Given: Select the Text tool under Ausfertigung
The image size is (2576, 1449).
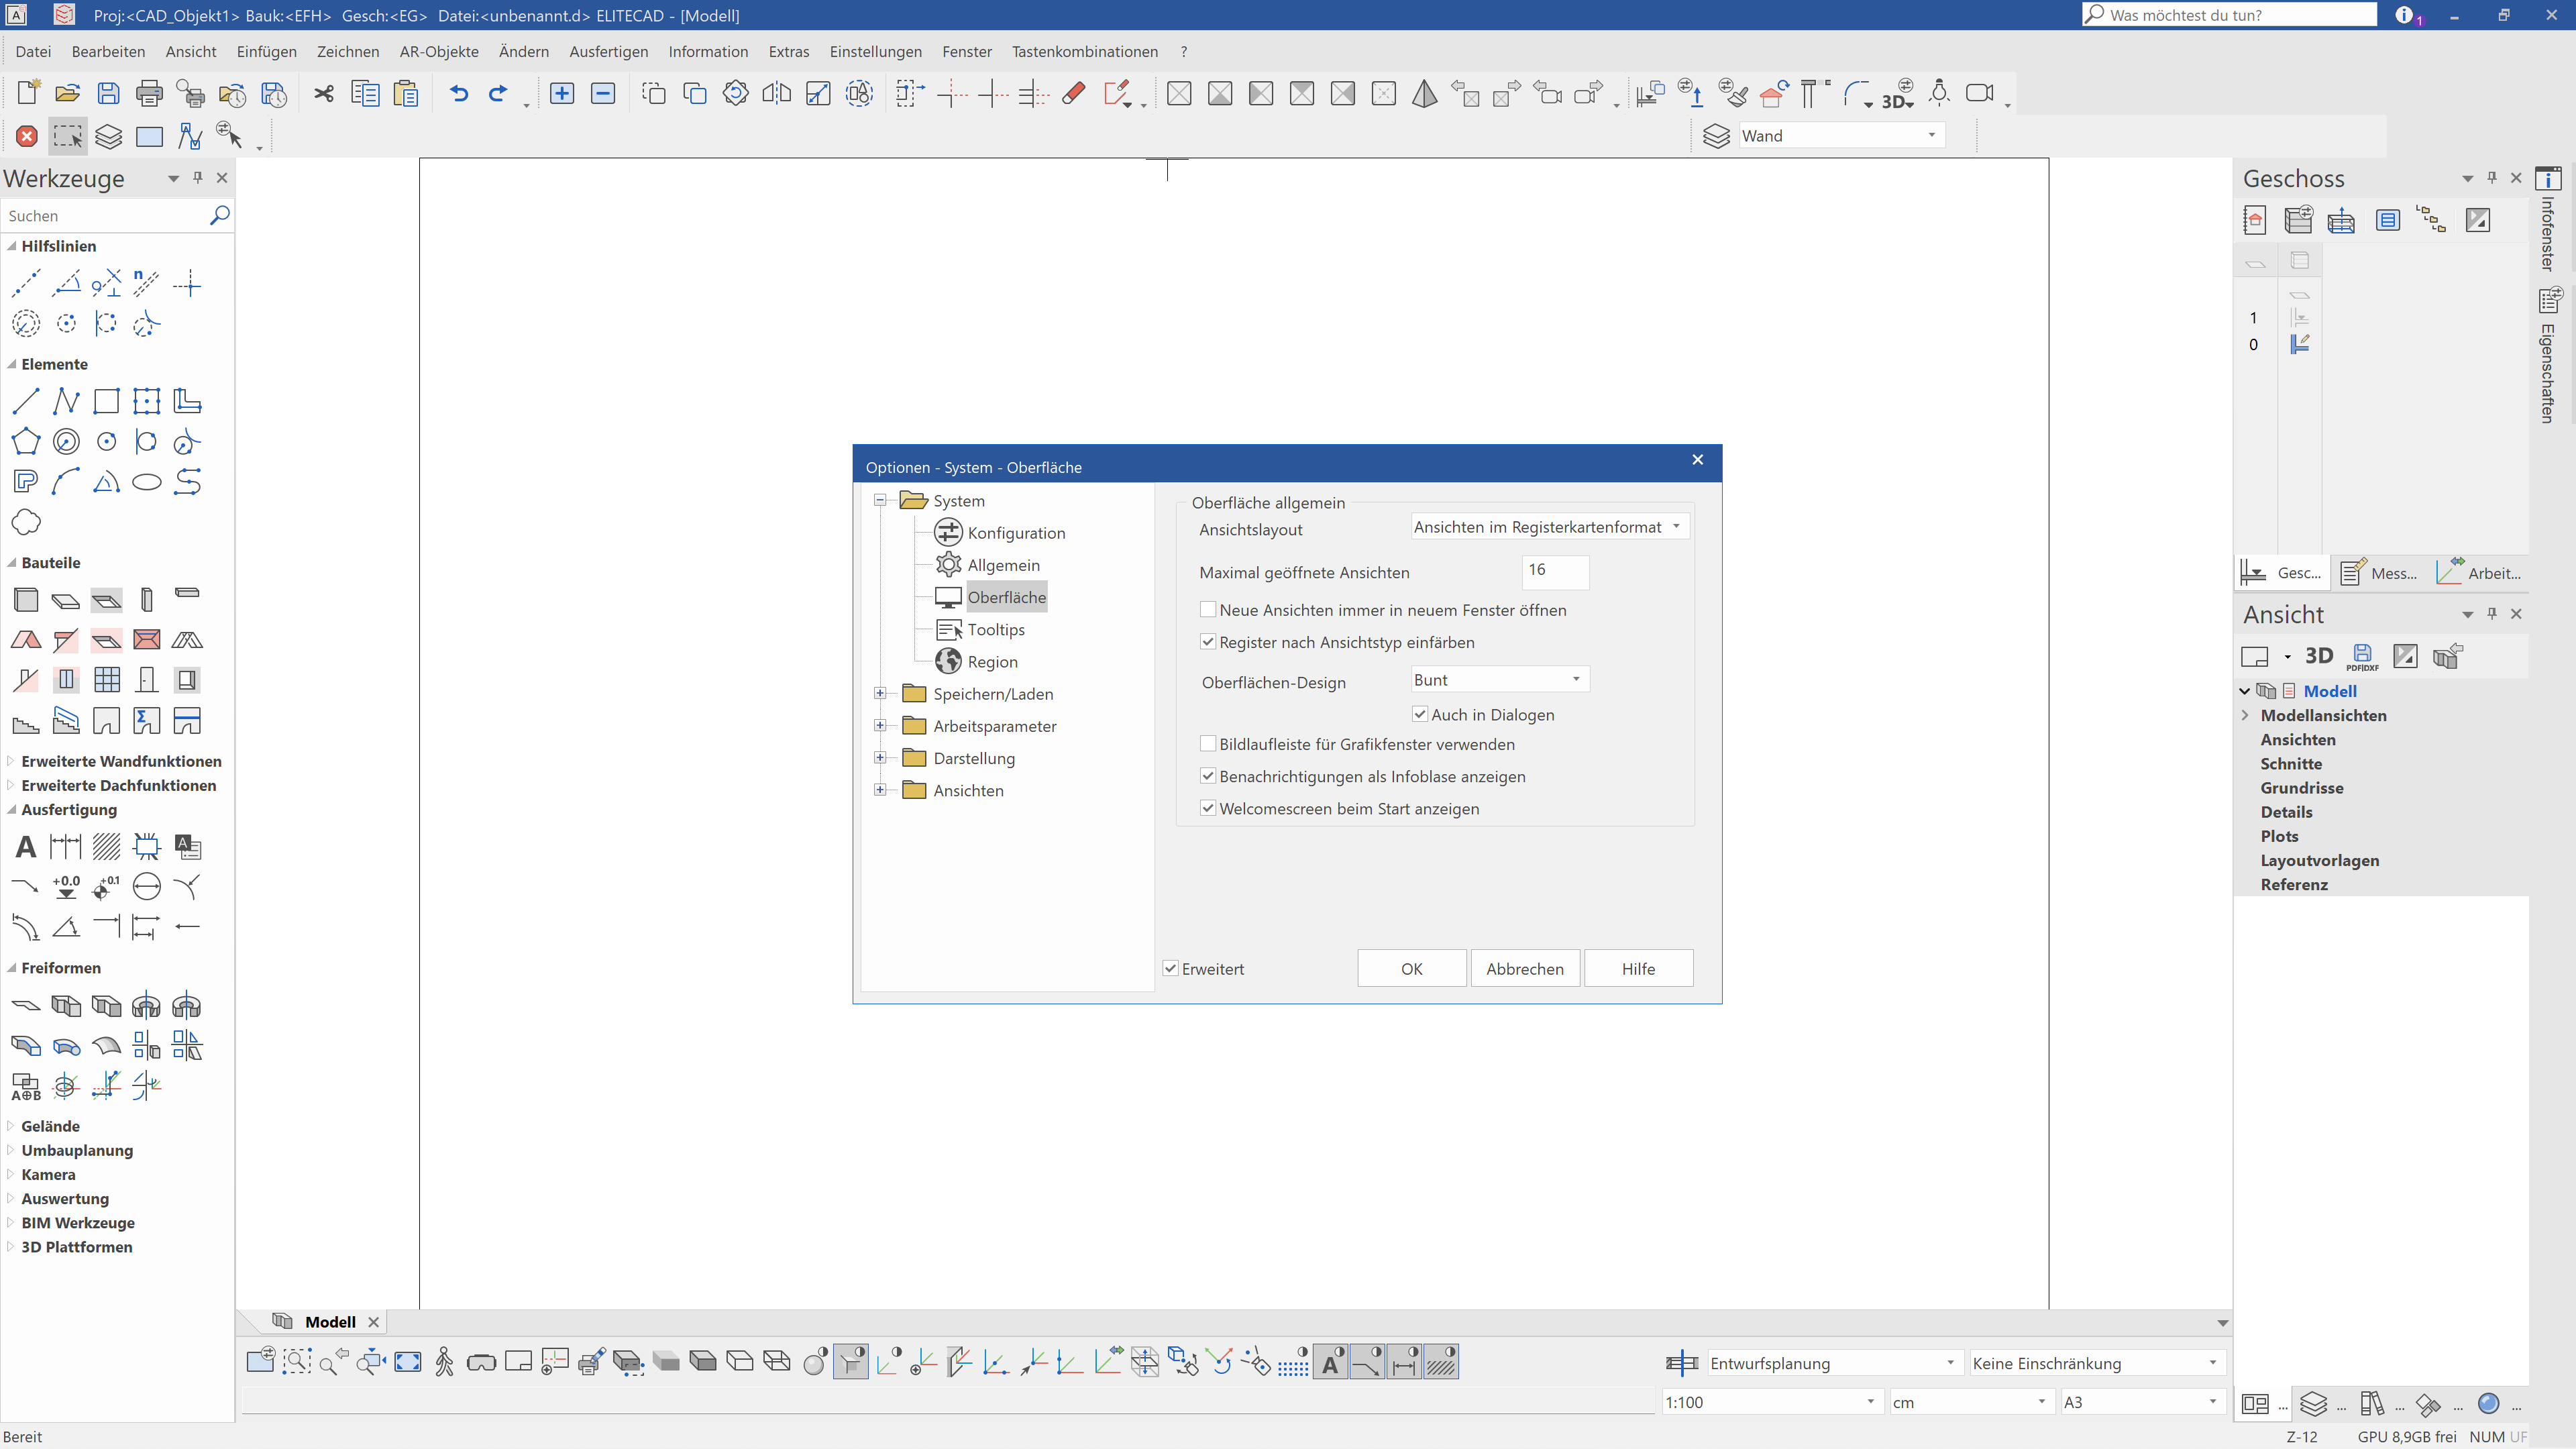Looking at the screenshot, I should [26, 847].
